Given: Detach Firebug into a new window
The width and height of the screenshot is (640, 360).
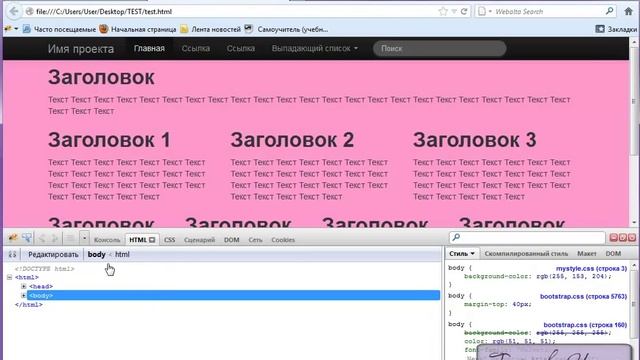Looking at the screenshot, I should 623,237.
